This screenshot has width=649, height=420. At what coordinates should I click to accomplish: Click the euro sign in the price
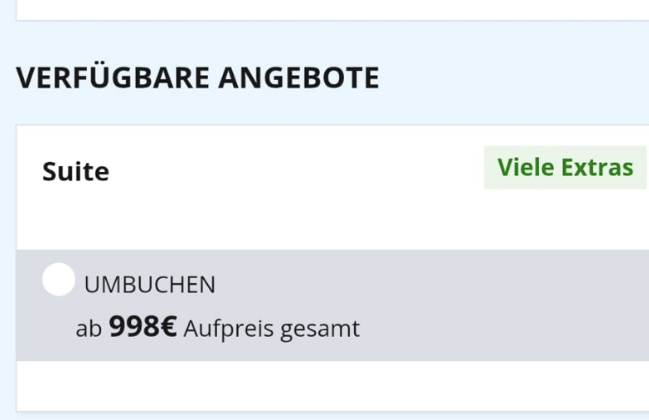(168, 326)
